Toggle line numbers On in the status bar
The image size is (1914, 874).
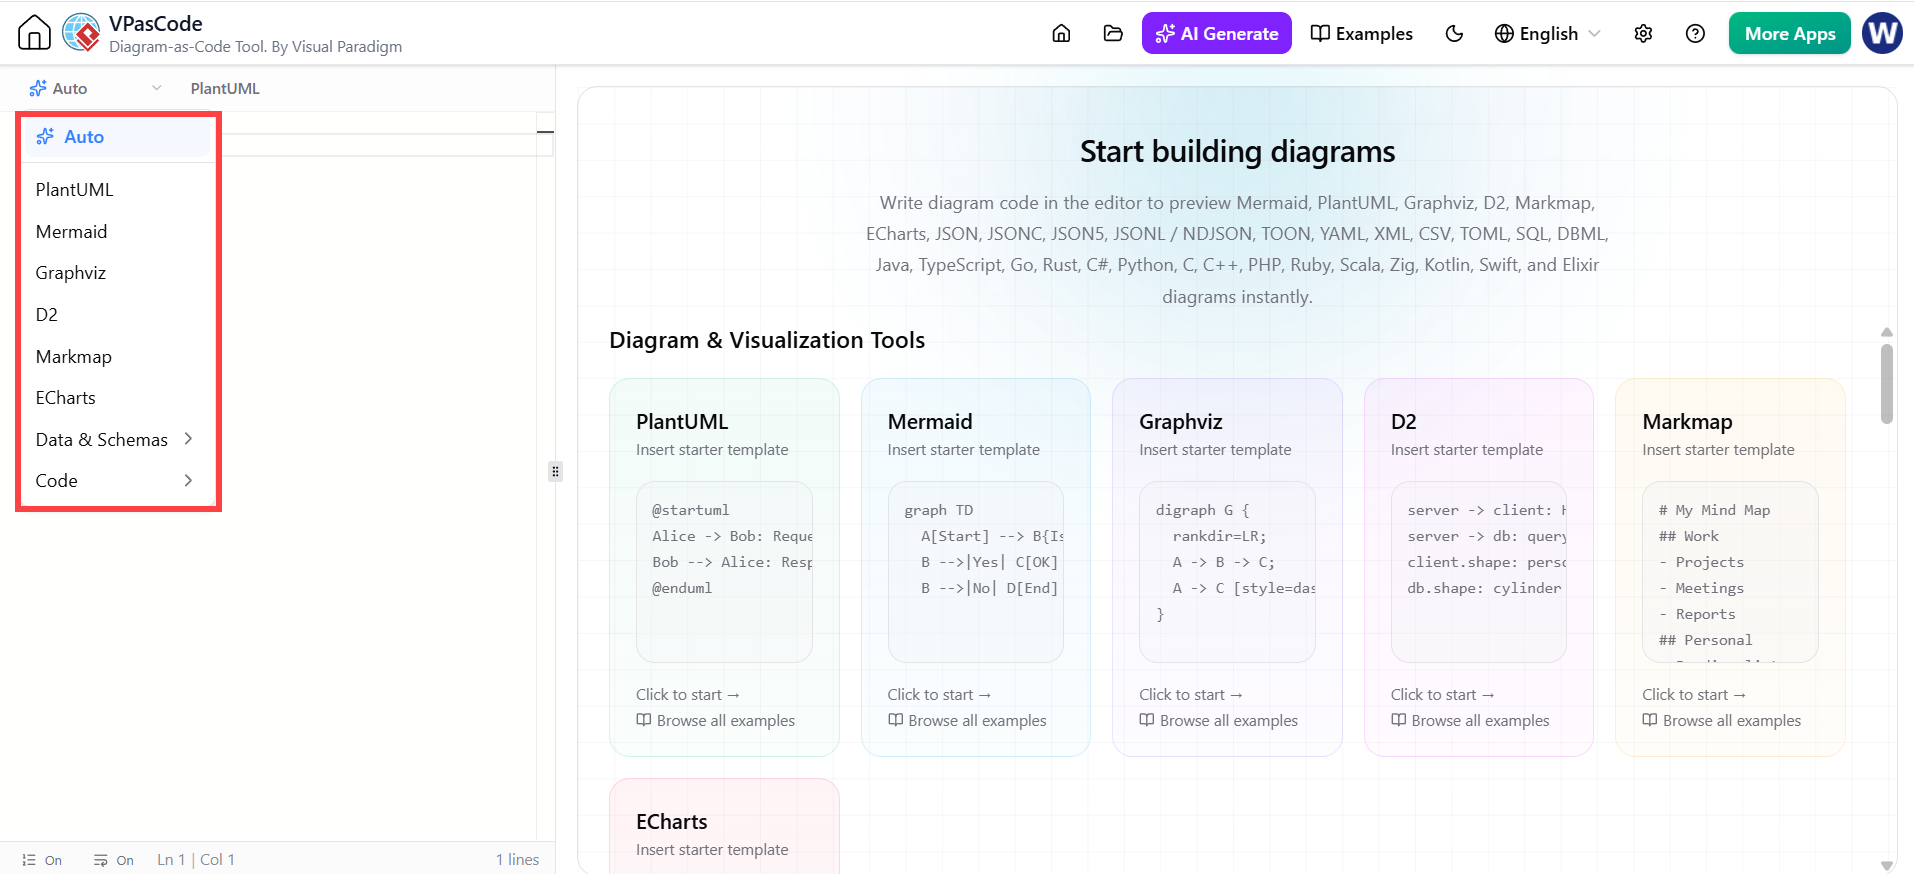[42, 860]
